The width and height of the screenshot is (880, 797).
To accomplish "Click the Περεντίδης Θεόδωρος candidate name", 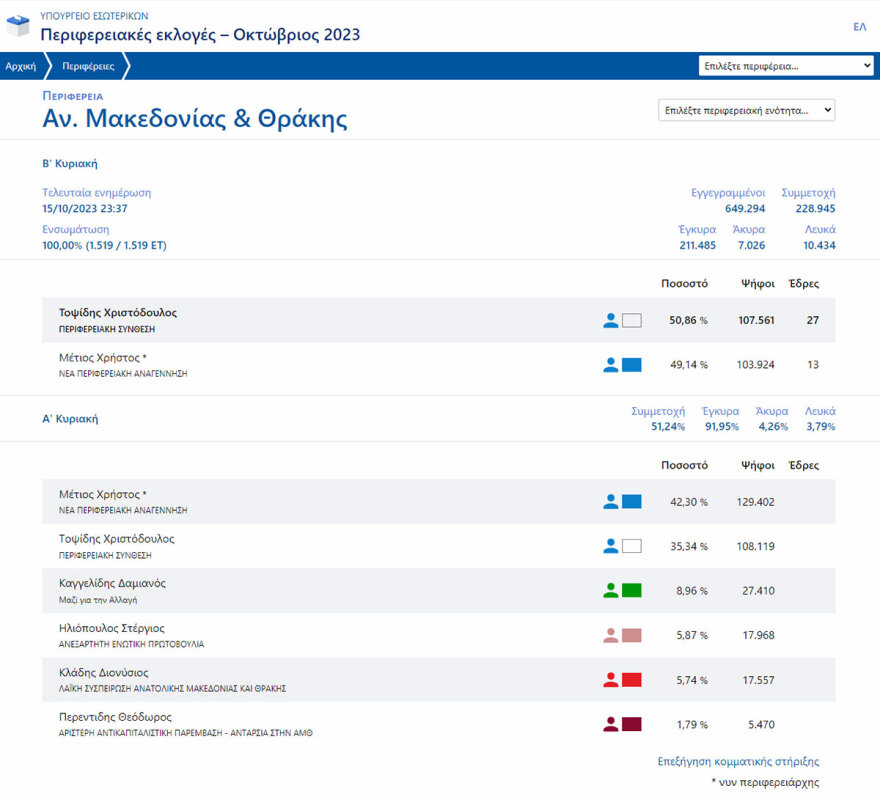I will click(116, 717).
